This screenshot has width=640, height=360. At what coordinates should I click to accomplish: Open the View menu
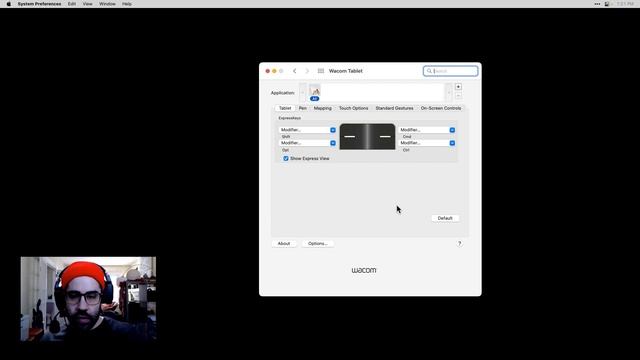click(x=87, y=4)
